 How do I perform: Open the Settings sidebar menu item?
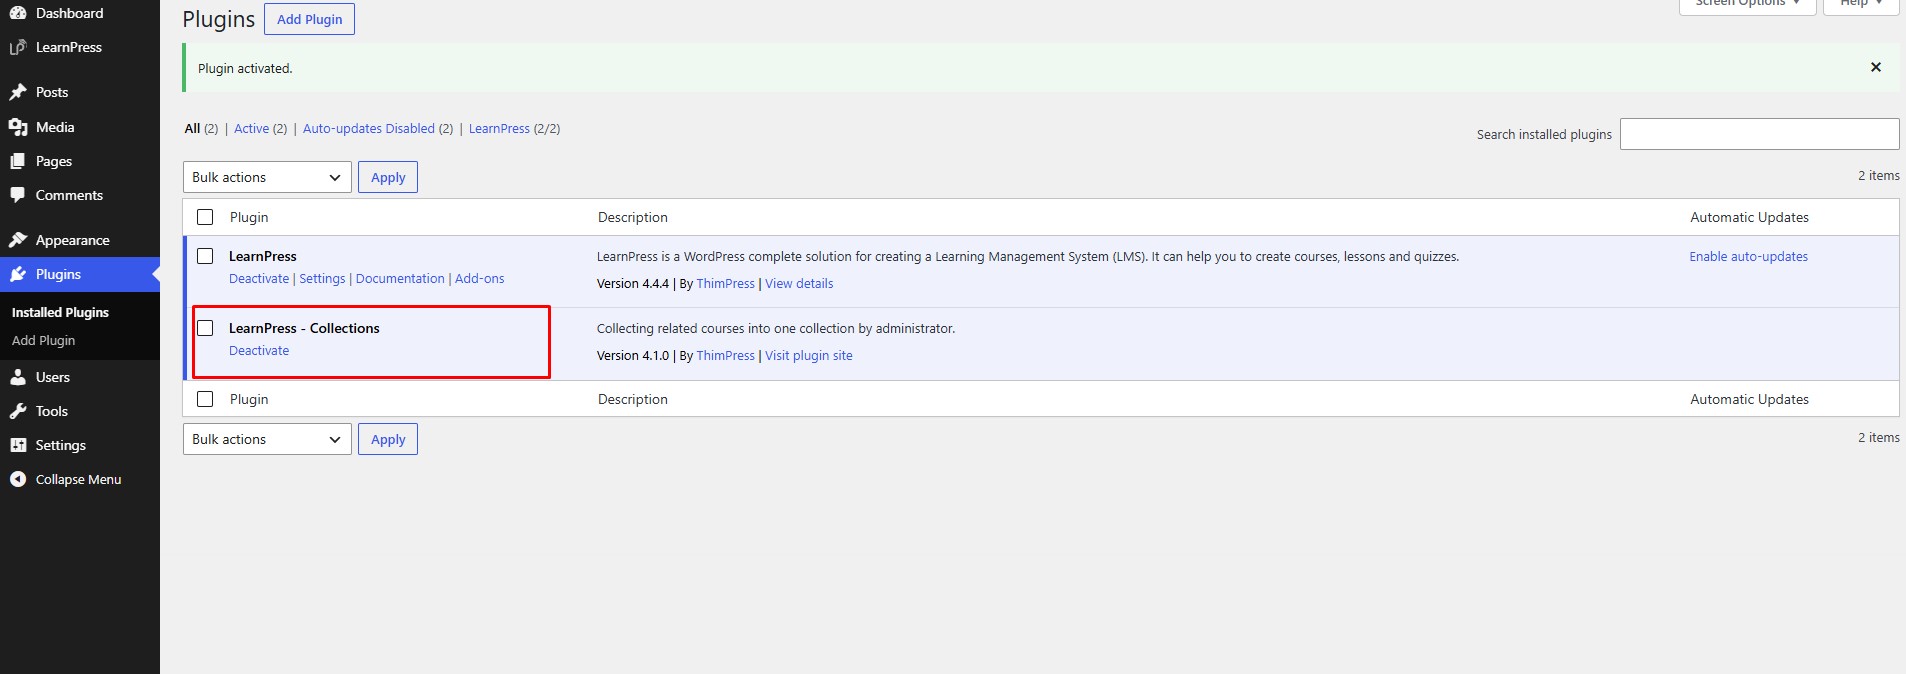60,445
